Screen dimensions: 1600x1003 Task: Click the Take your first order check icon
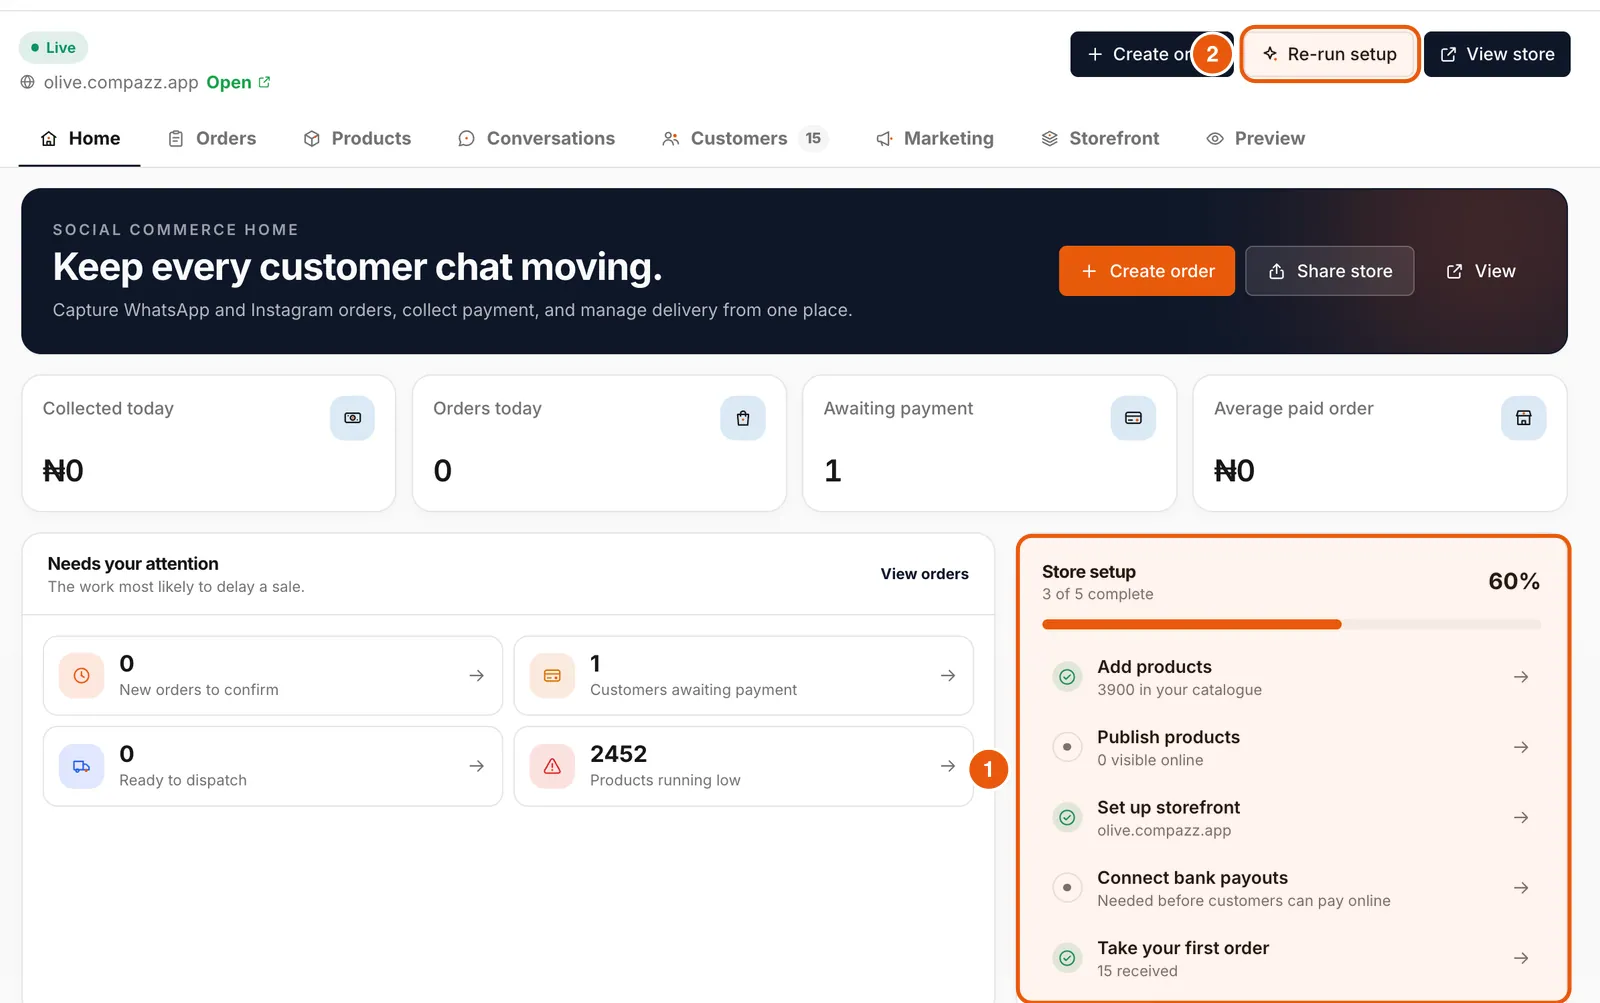tap(1067, 958)
